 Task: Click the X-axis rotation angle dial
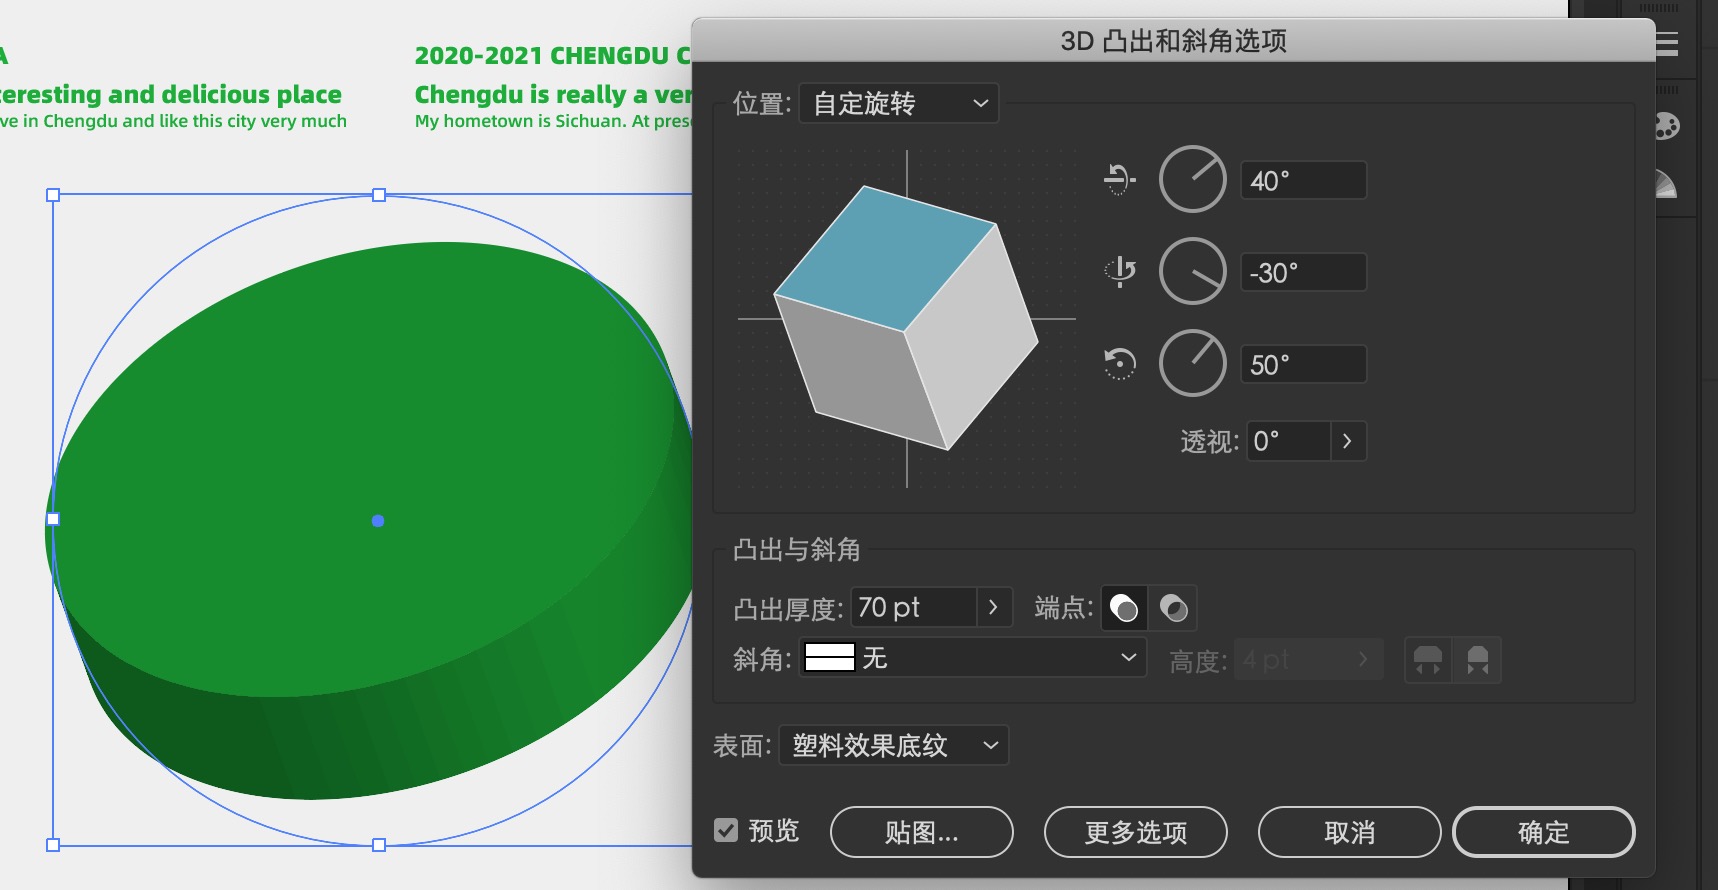coord(1192,180)
